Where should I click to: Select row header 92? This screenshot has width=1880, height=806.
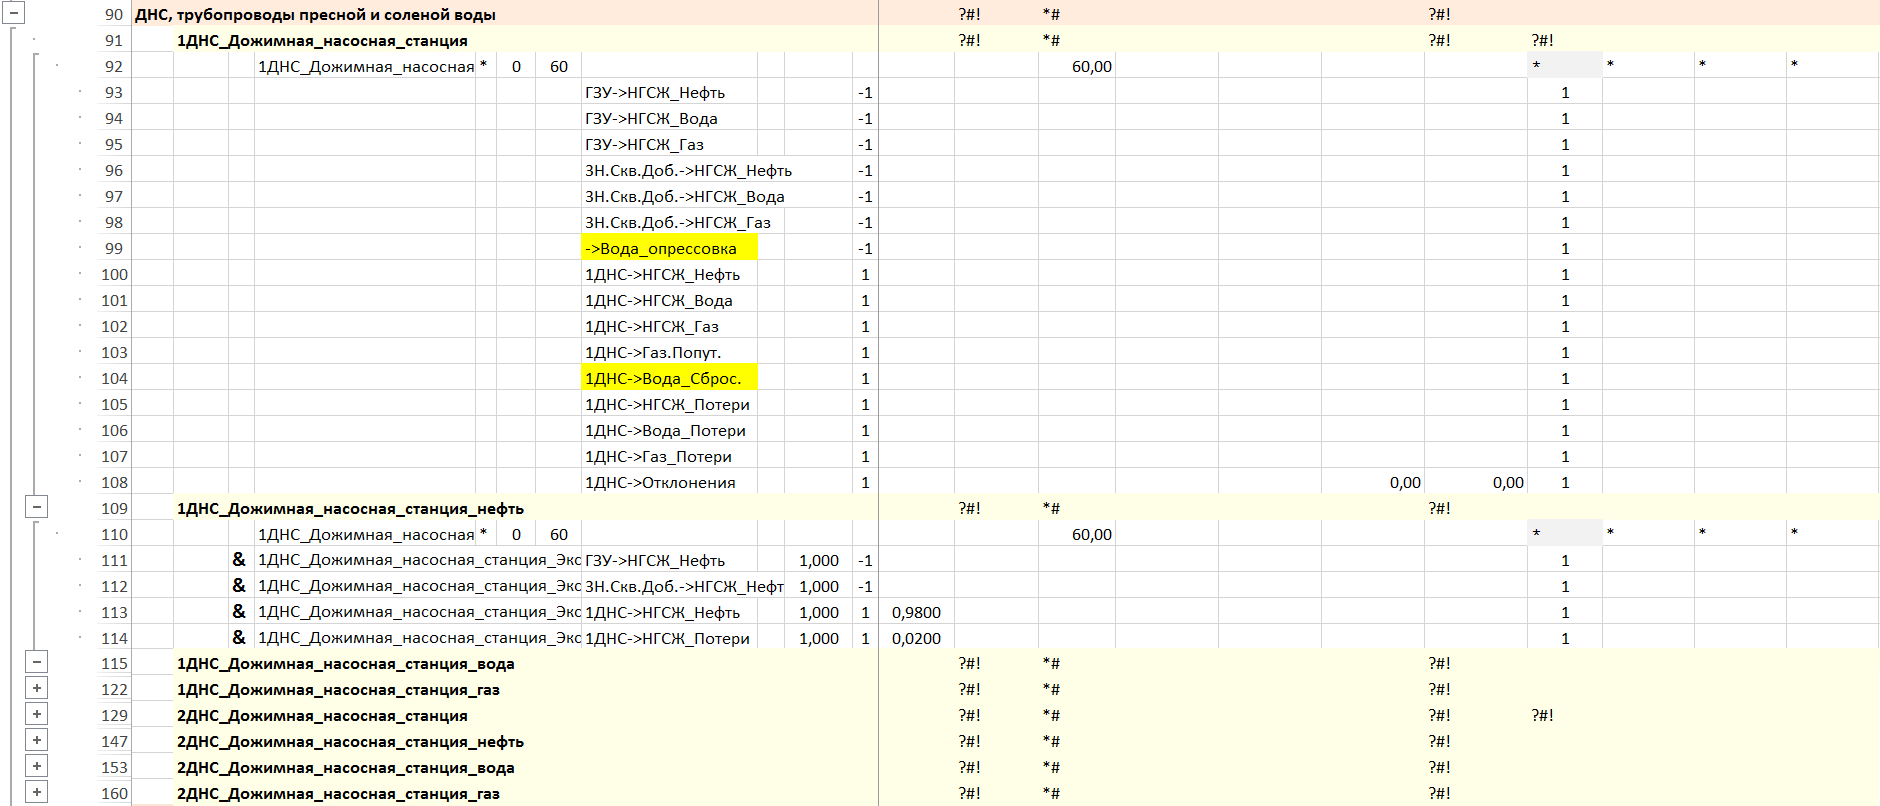114,66
